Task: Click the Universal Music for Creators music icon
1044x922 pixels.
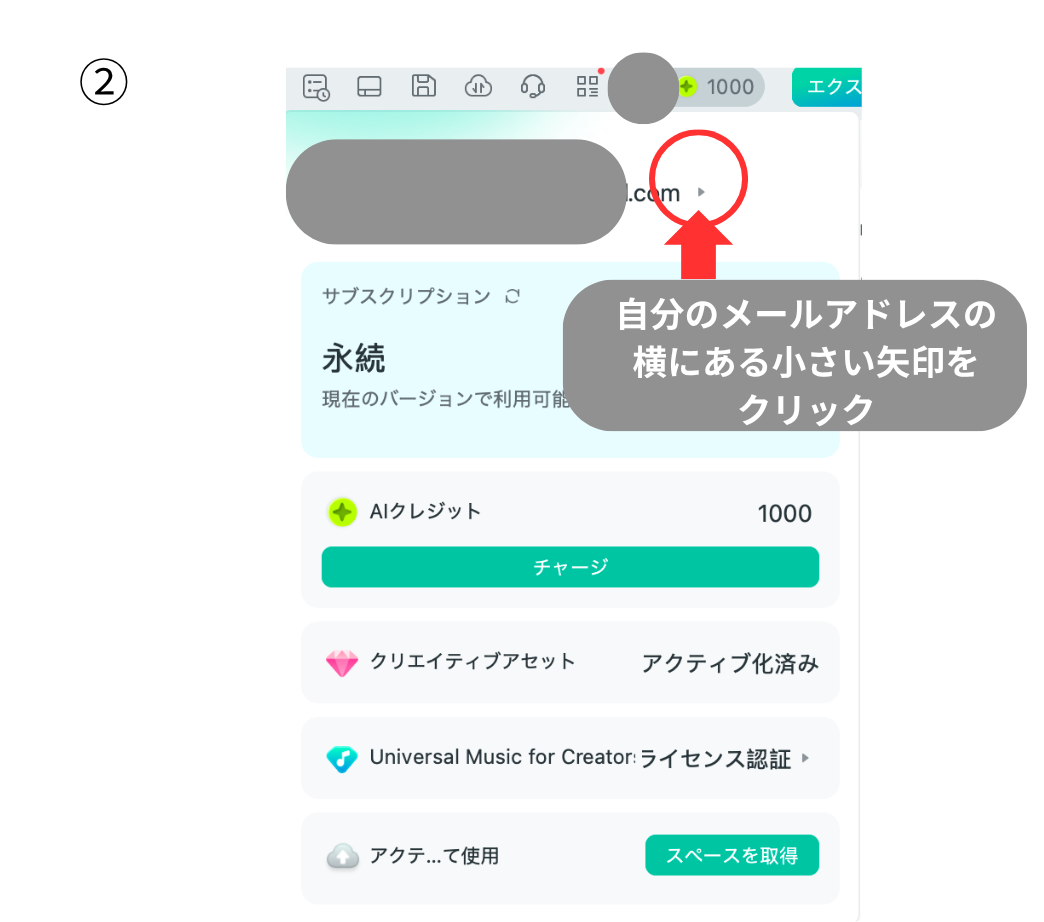Action: pos(345,758)
